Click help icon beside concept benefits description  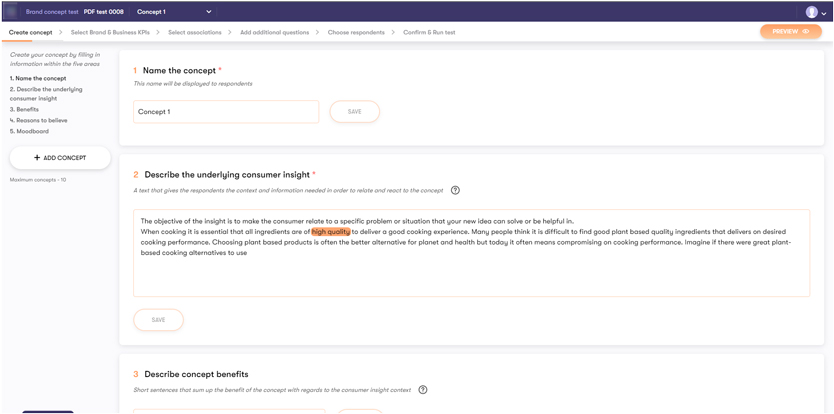point(423,390)
